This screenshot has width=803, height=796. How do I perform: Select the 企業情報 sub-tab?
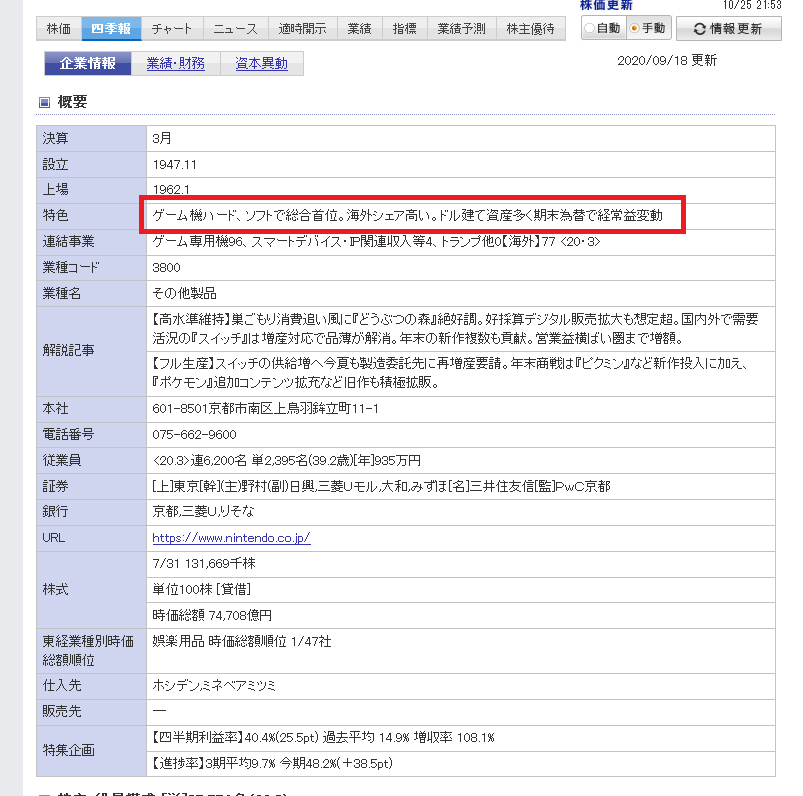[88, 64]
